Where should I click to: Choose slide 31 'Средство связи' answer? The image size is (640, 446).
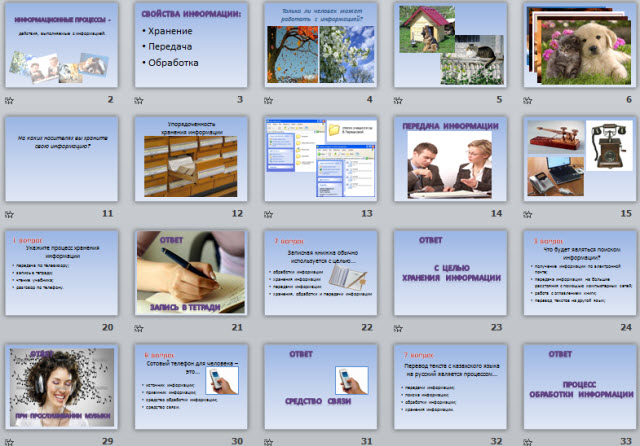320,385
